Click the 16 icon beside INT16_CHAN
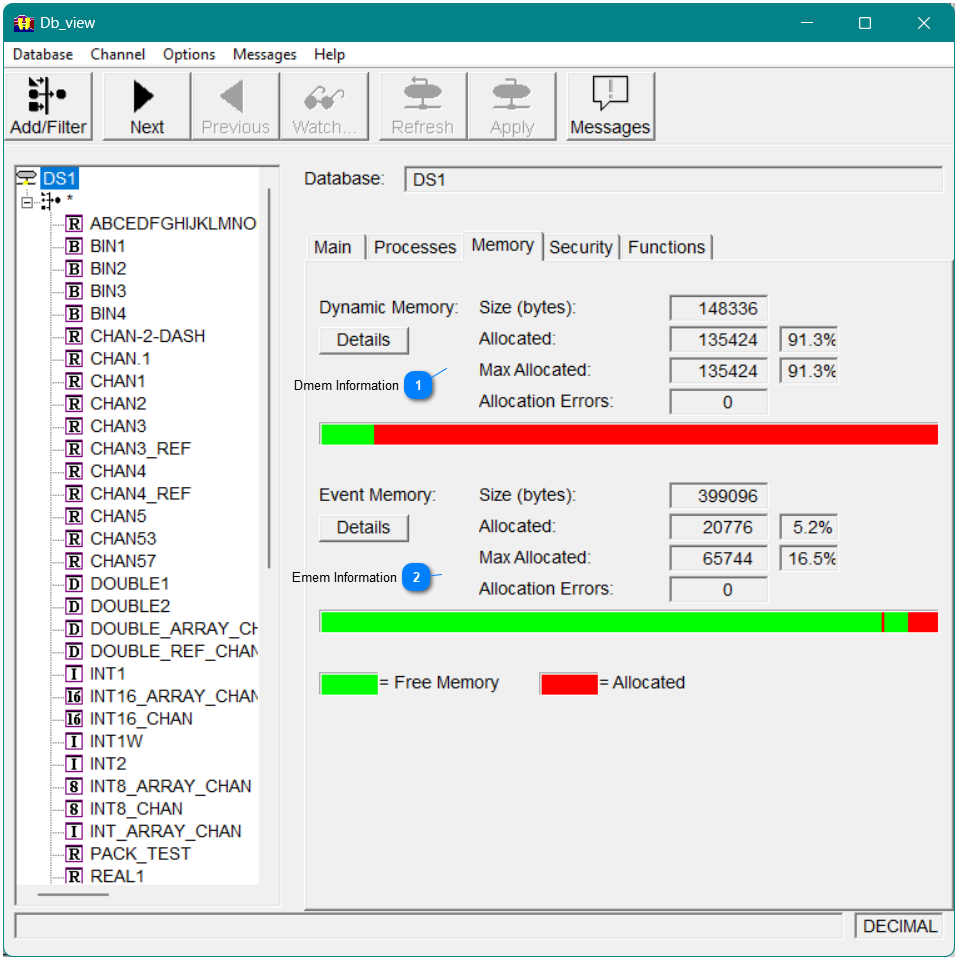This screenshot has width=958, height=960. pyautogui.click(x=74, y=719)
